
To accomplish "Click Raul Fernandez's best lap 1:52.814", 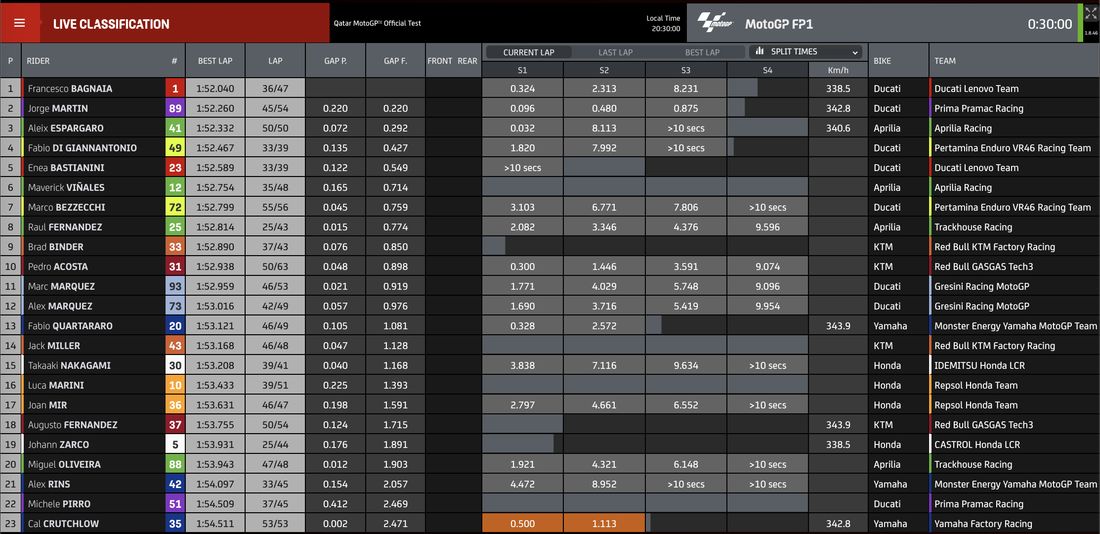I will click(x=215, y=227).
